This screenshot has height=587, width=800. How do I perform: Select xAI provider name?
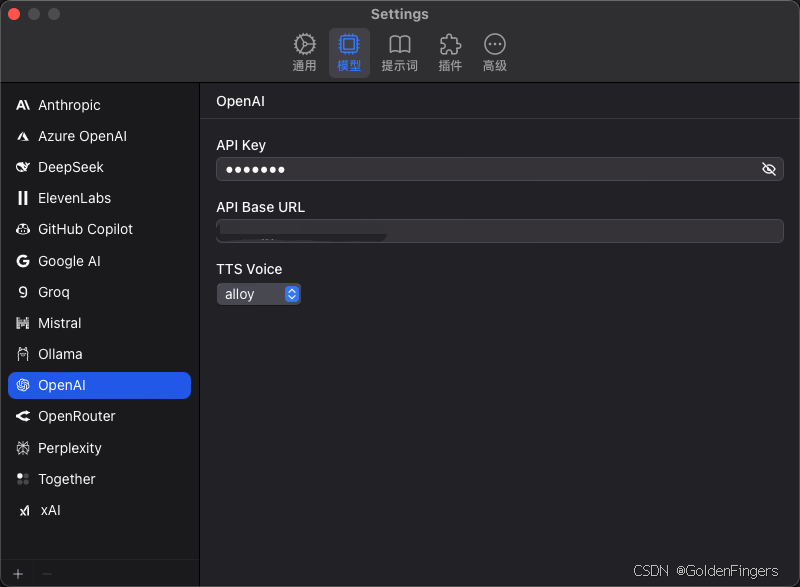coord(51,511)
